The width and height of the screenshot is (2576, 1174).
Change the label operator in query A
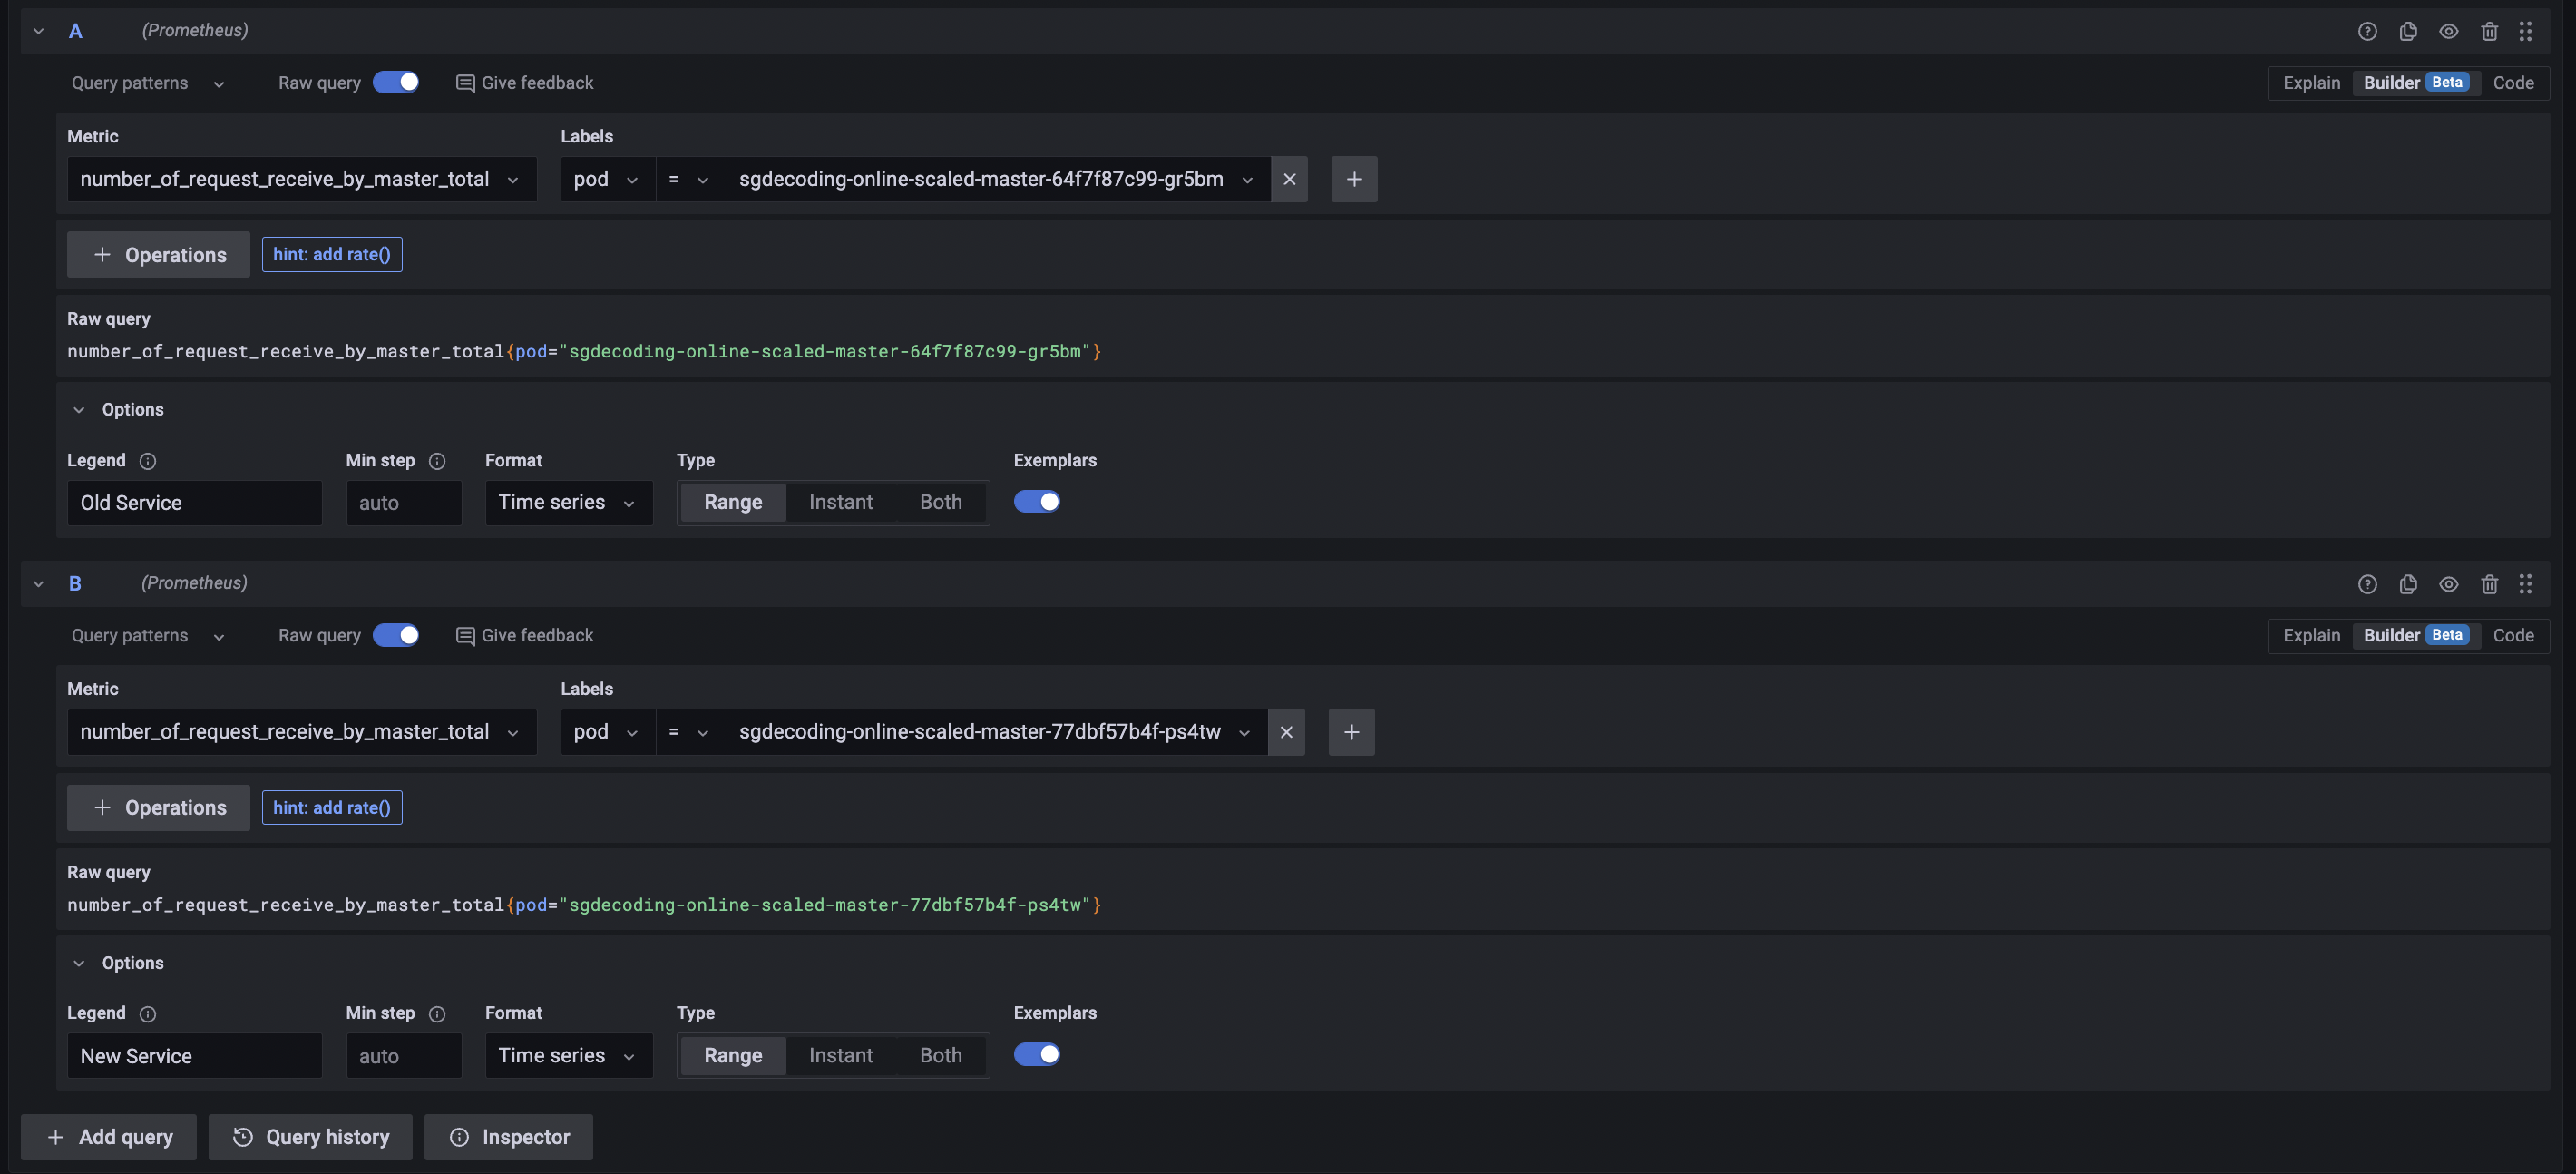(690, 179)
